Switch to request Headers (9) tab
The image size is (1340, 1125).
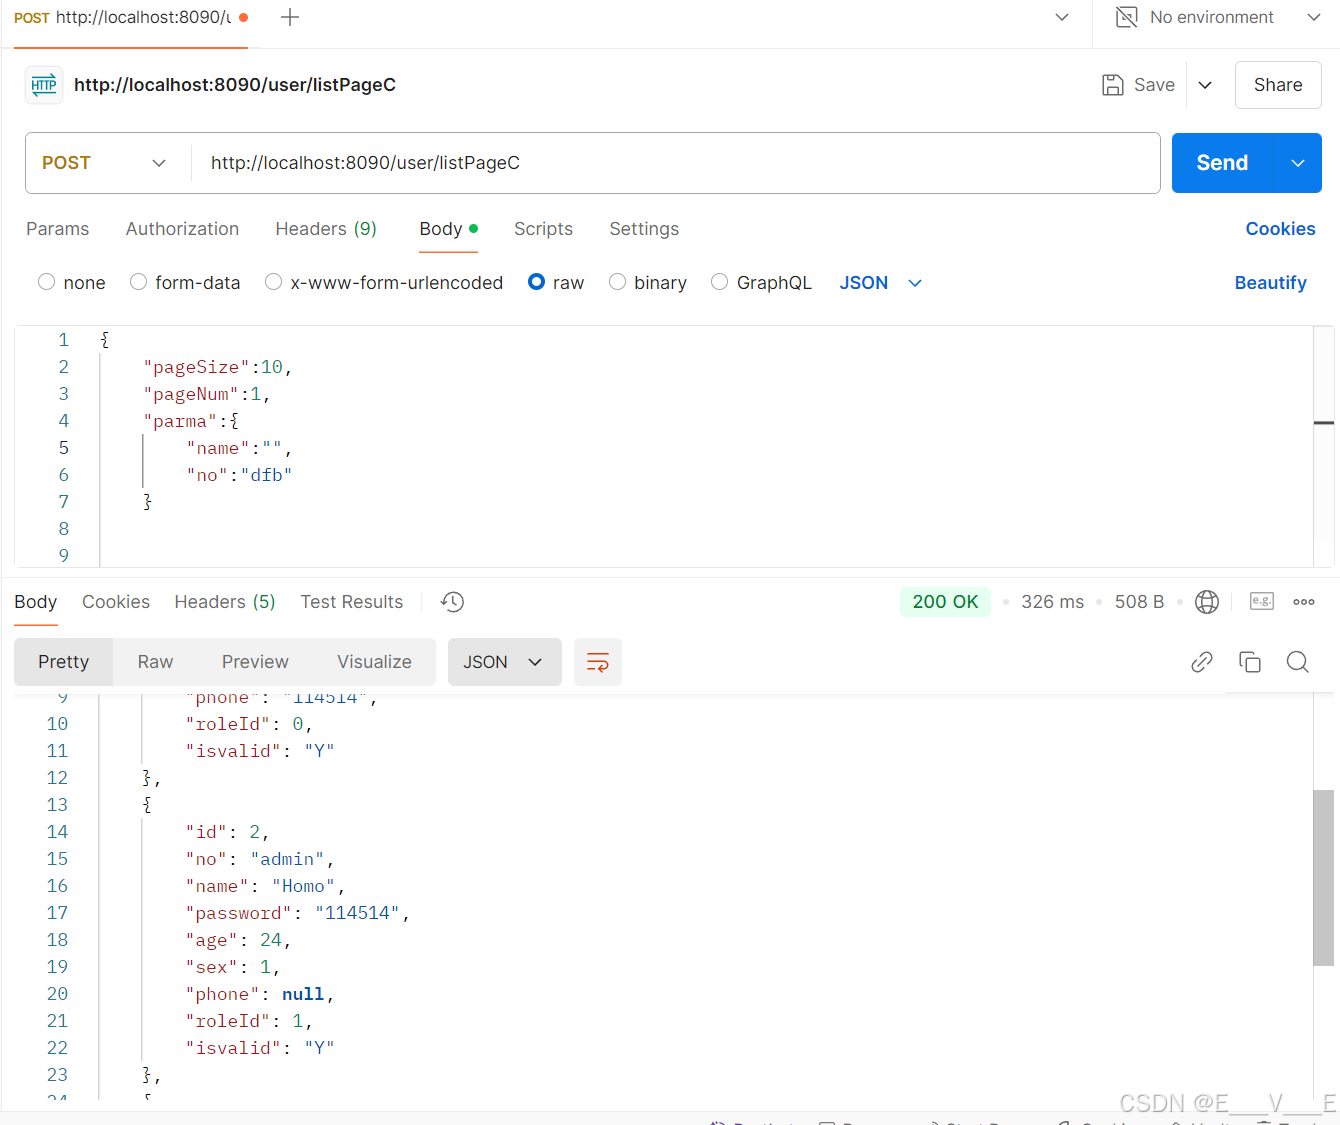[326, 229]
